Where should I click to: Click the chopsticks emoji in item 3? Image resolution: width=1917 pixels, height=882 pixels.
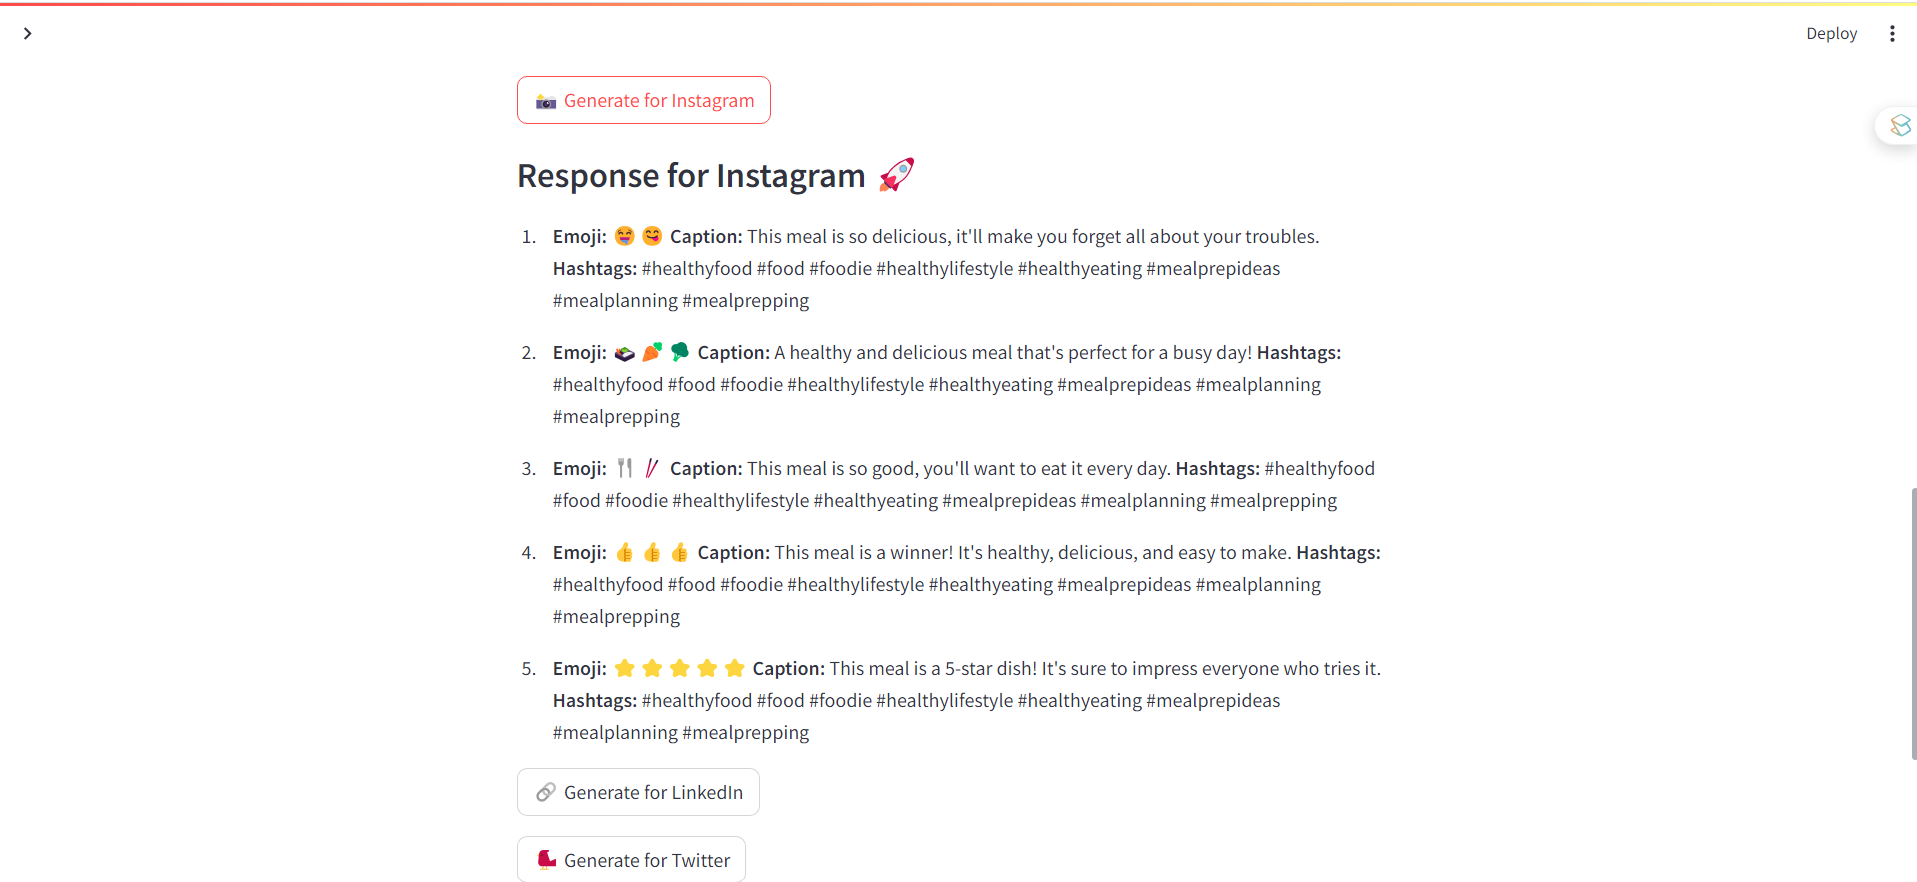652,468
